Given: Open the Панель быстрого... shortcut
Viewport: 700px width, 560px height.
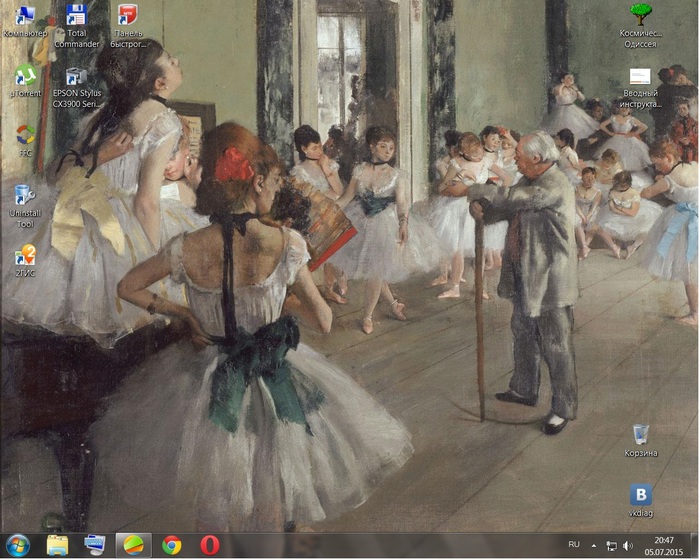Looking at the screenshot, I should 128,26.
